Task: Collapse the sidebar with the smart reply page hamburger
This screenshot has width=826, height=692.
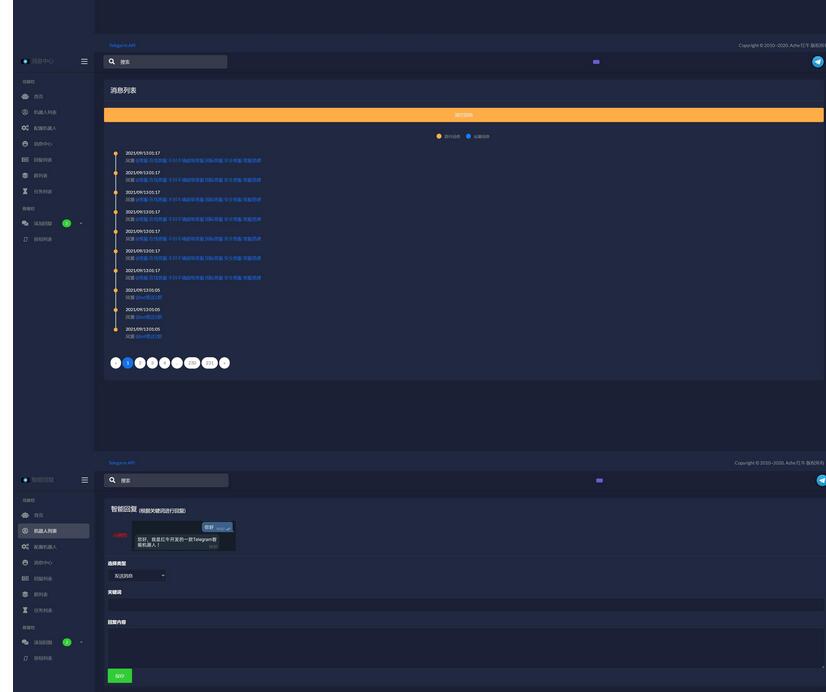Action: click(x=84, y=480)
